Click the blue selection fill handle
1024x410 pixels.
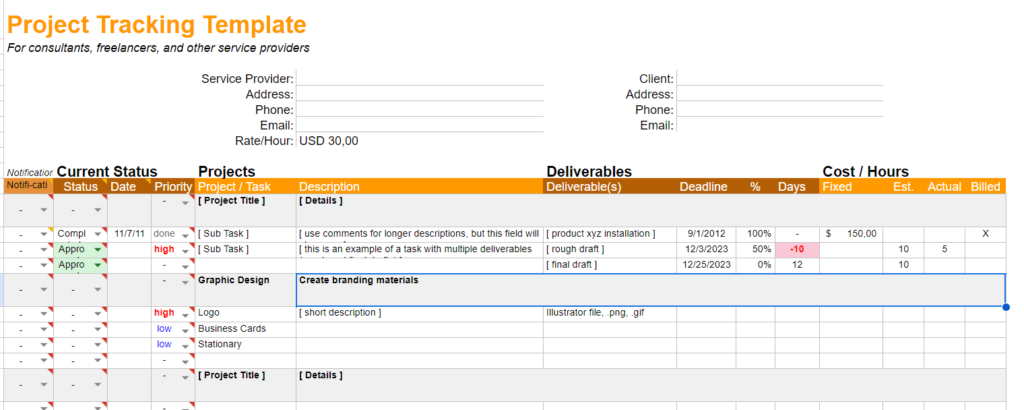click(x=1005, y=306)
